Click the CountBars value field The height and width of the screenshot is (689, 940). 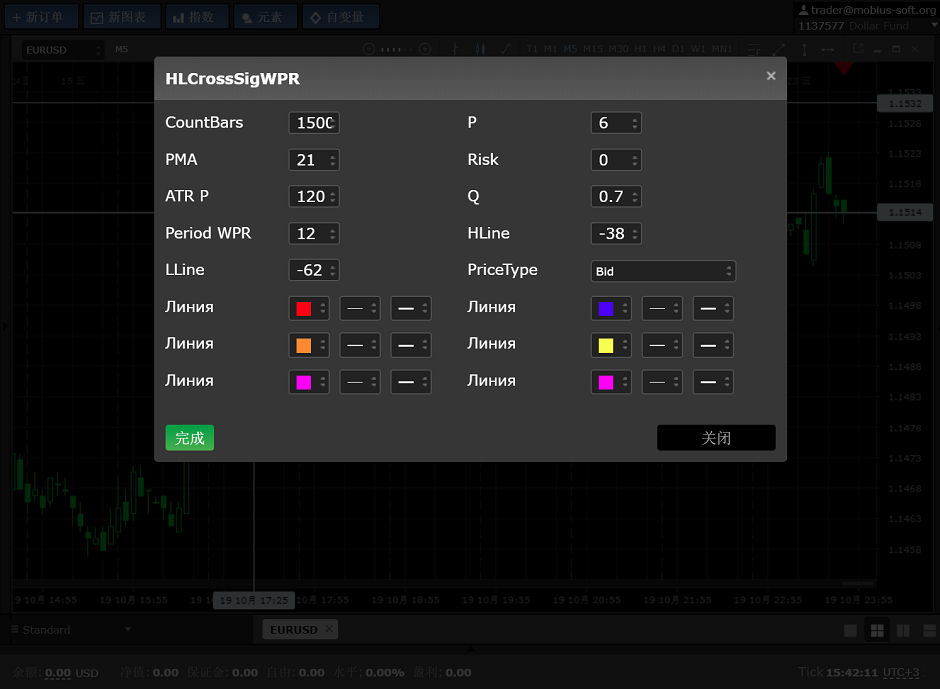tap(314, 123)
